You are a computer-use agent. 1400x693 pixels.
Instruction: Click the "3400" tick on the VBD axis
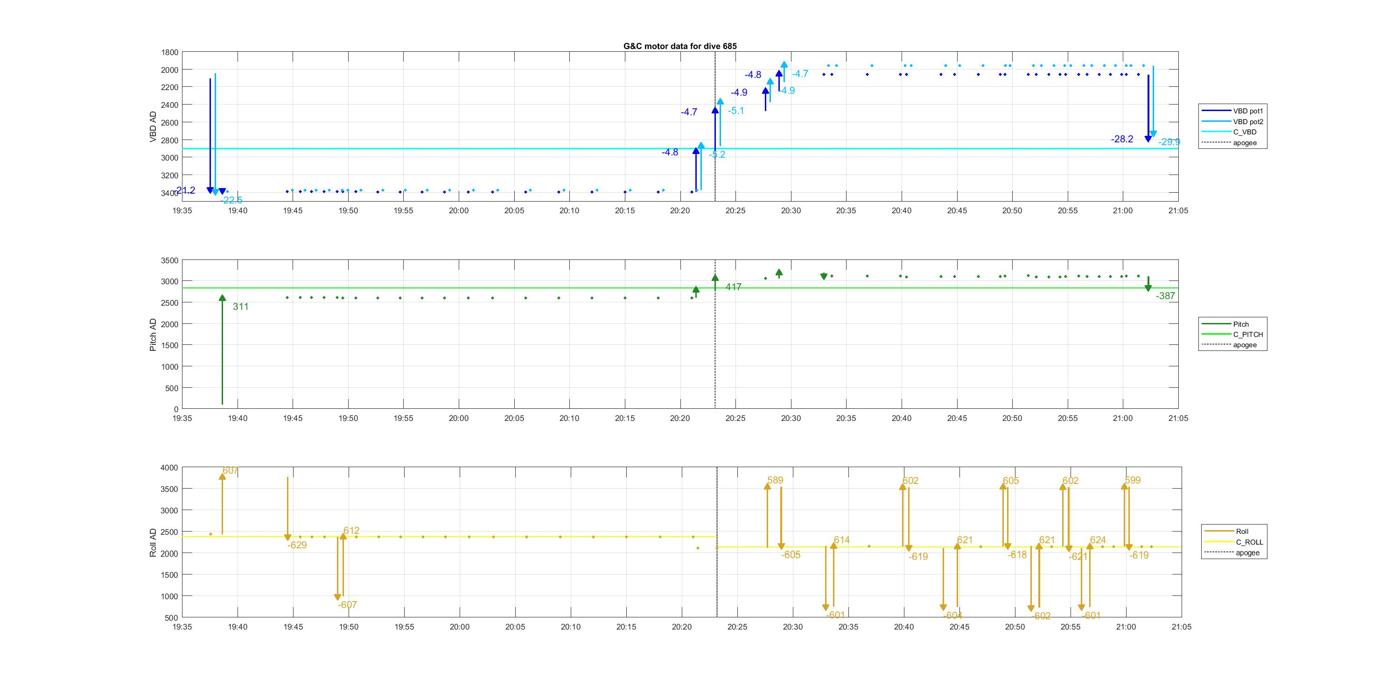pos(170,192)
